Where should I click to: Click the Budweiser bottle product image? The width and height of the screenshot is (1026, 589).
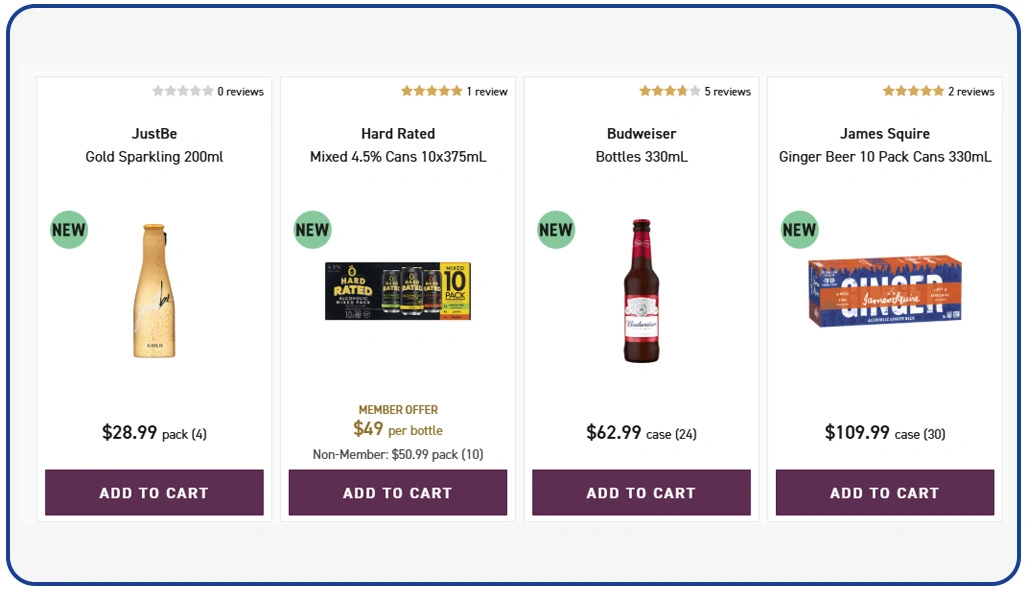click(x=641, y=290)
